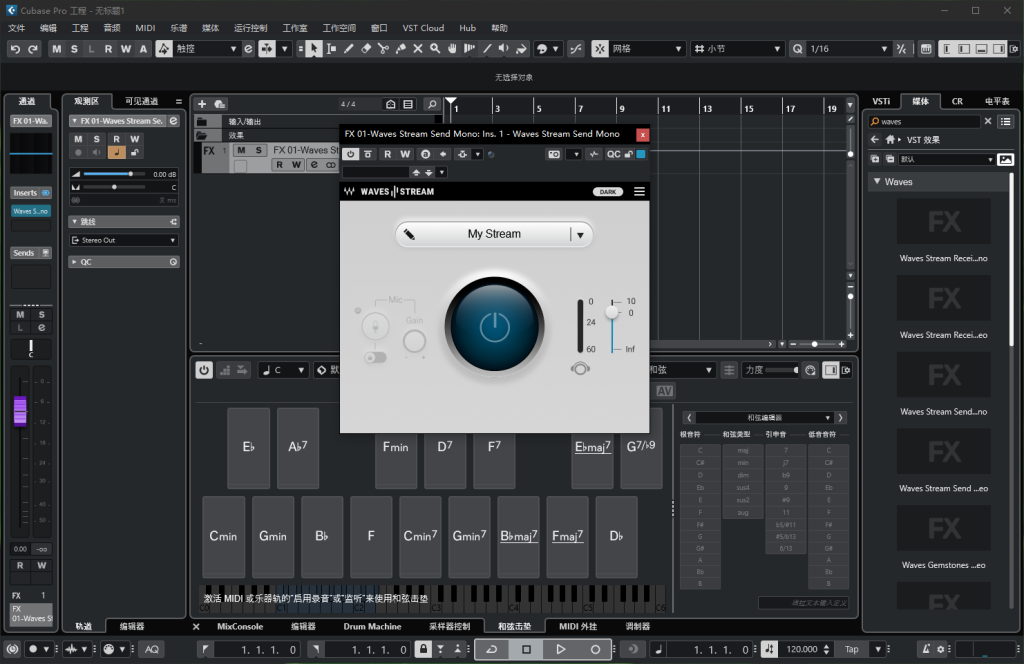Viewport: 1024px width, 664px height.
Task: Toggle global Mute M button in toolbar
Action: pos(57,49)
